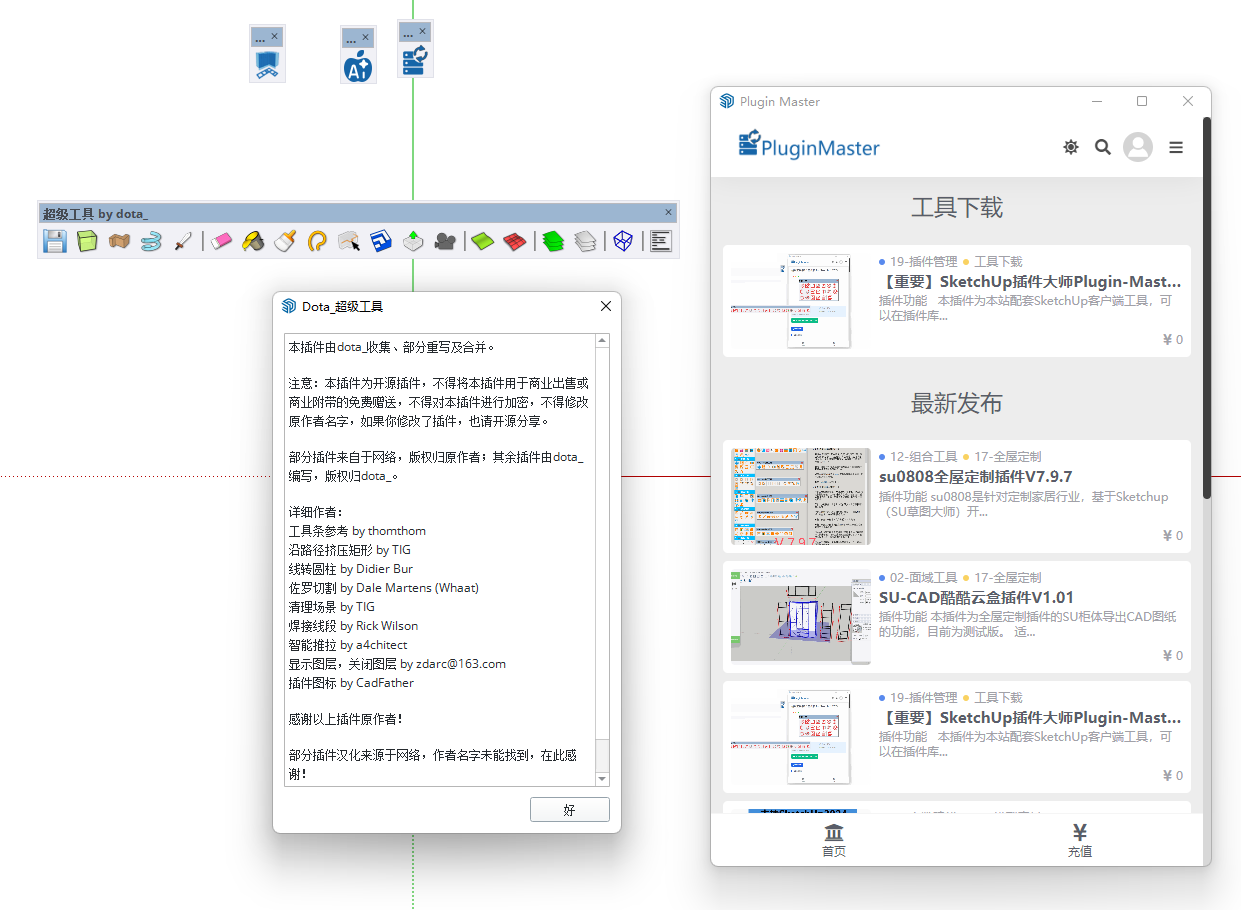The height and width of the screenshot is (910, 1241).
Task: Click the video camera icon in toolbar
Action: tap(445, 241)
